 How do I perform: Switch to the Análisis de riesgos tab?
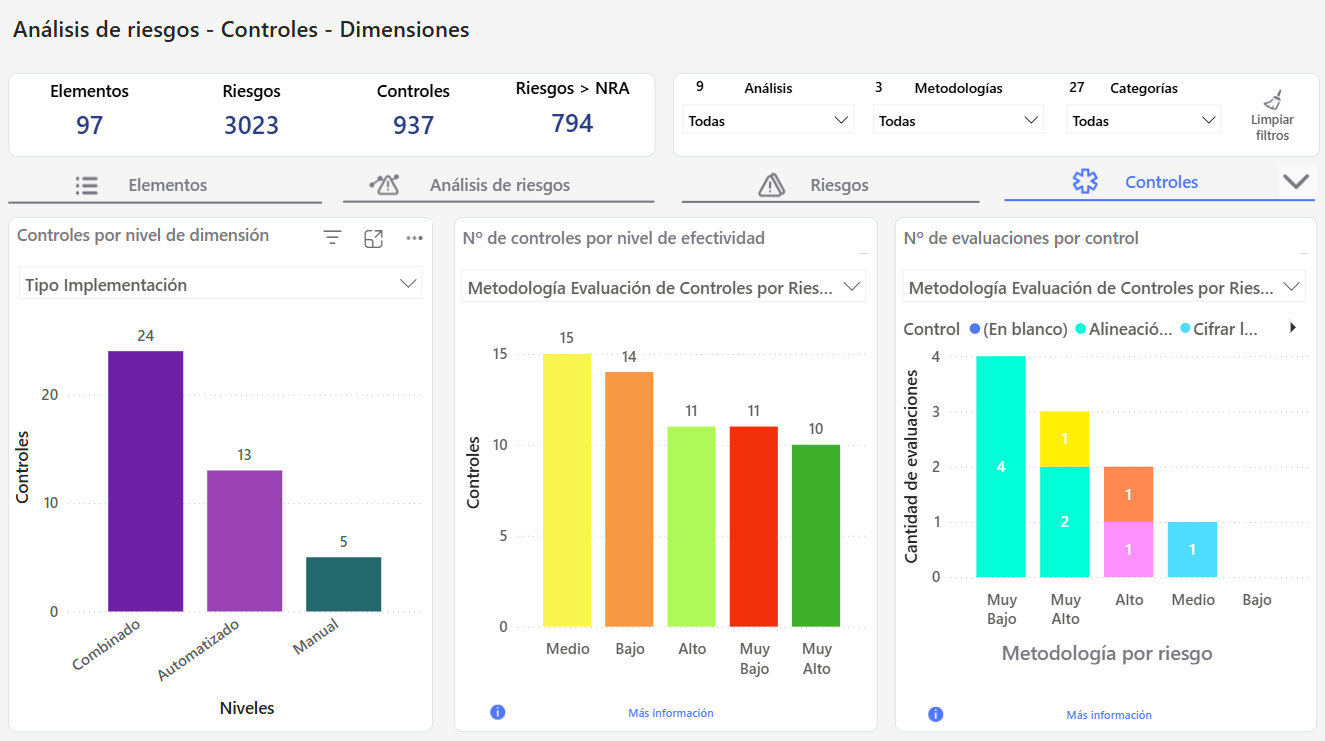click(x=499, y=185)
